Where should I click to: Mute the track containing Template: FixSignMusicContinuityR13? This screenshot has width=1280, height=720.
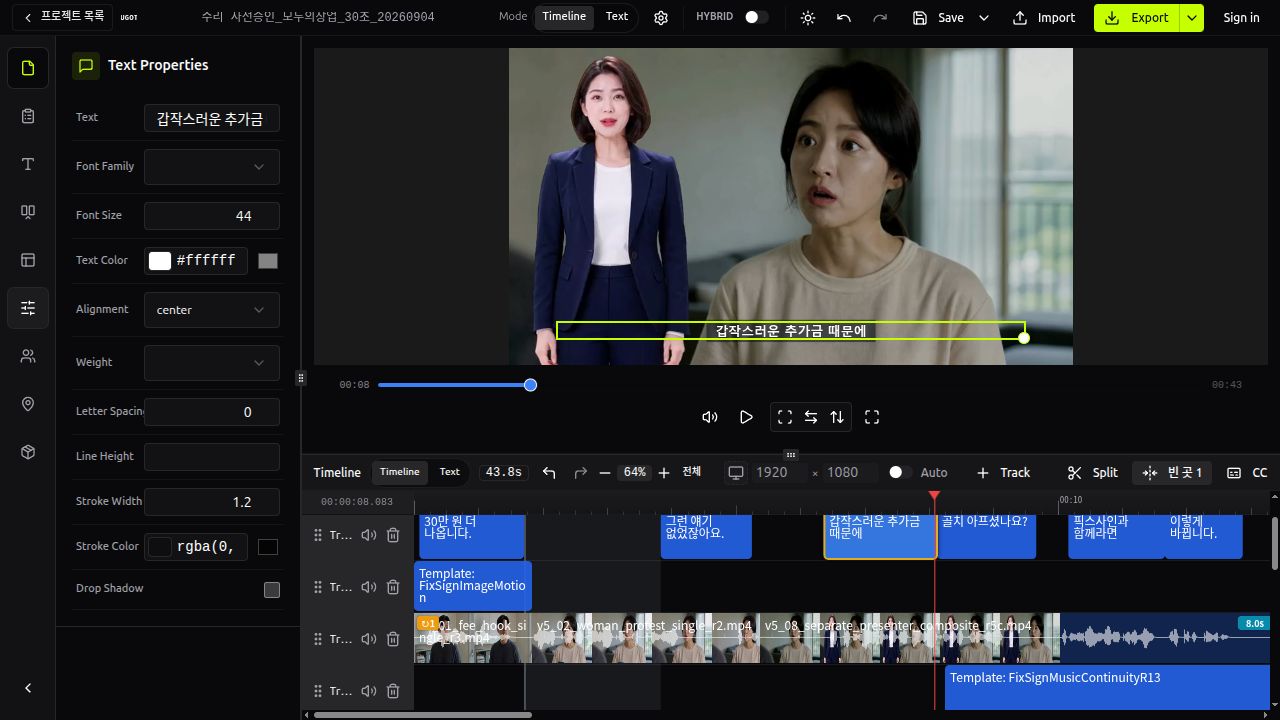click(369, 691)
